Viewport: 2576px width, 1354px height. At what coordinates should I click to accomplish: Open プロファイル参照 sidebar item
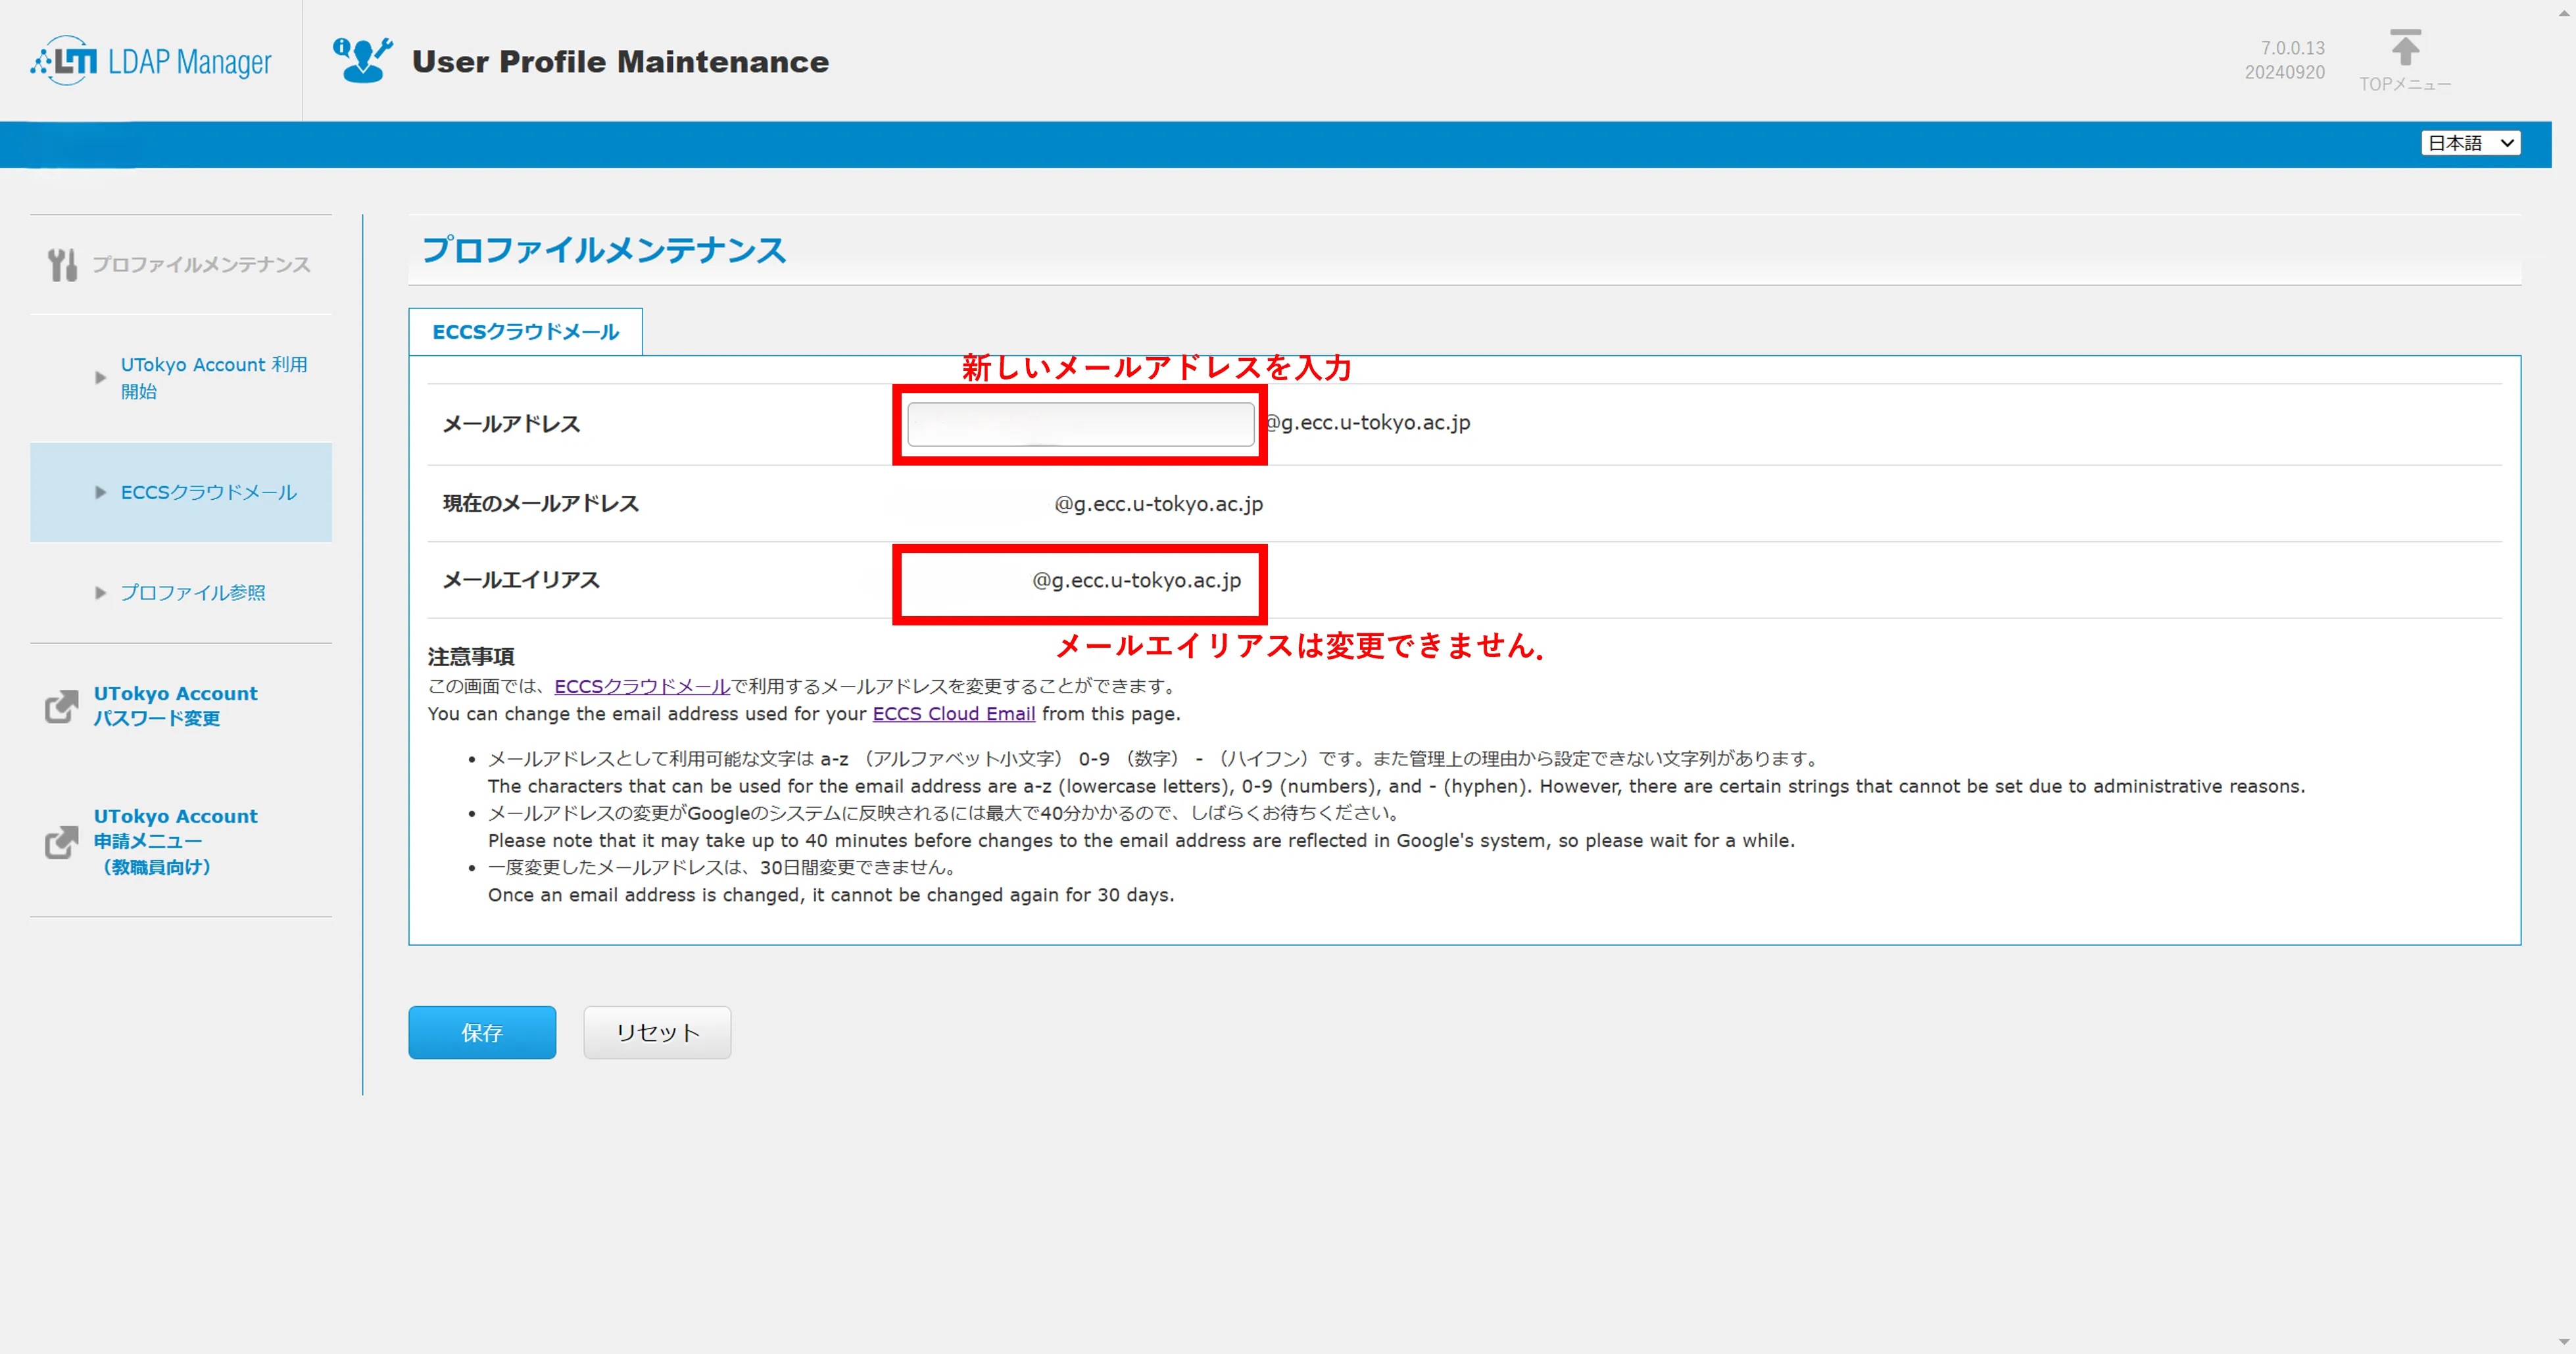(193, 593)
